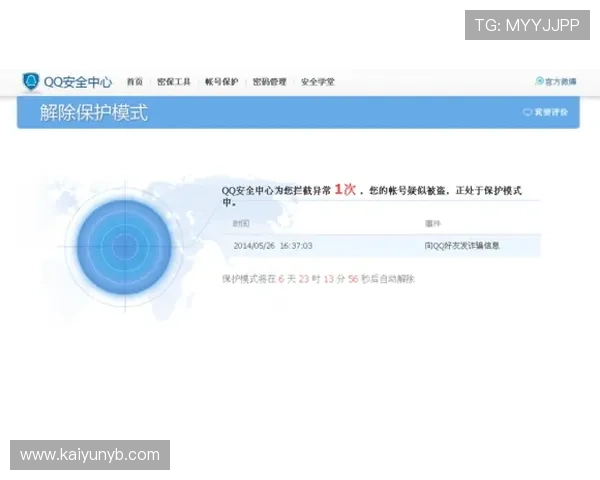This screenshot has width=600, height=480.
Task: Click the QQ安全中心 title text
Action: [x=78, y=82]
